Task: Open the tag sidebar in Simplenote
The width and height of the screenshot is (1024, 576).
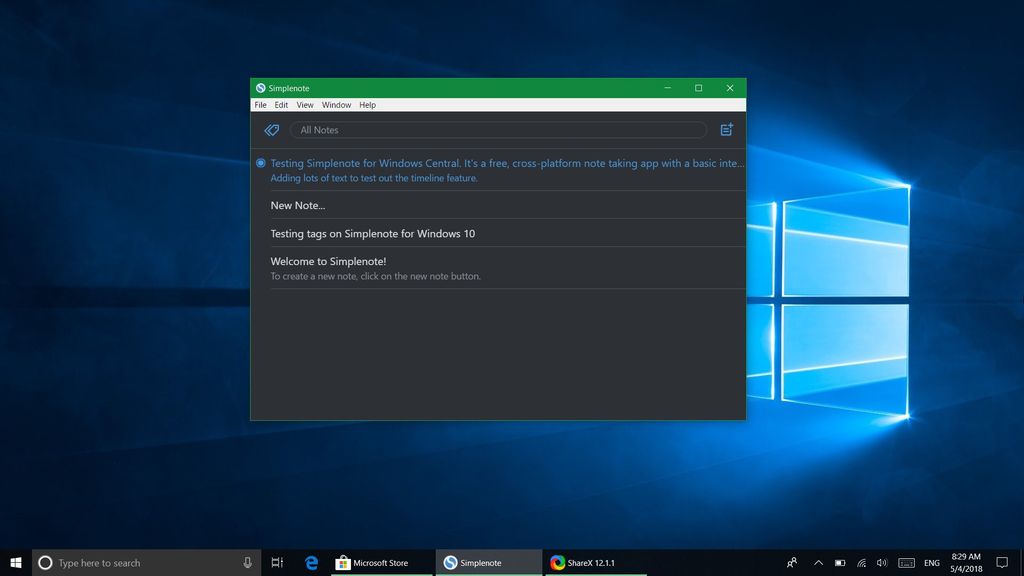Action: (x=270, y=129)
